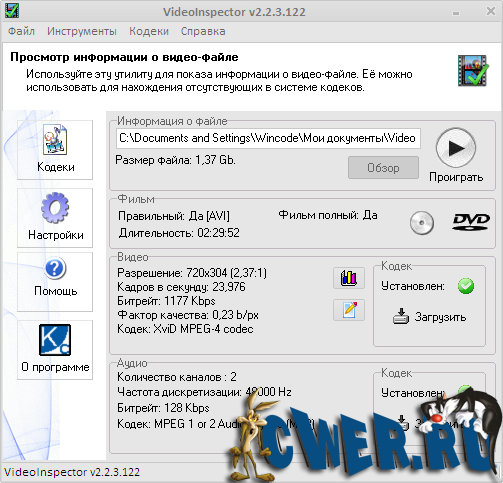Click the film checkmark logo in header
Viewport: 503px width, 483px height.
click(473, 71)
